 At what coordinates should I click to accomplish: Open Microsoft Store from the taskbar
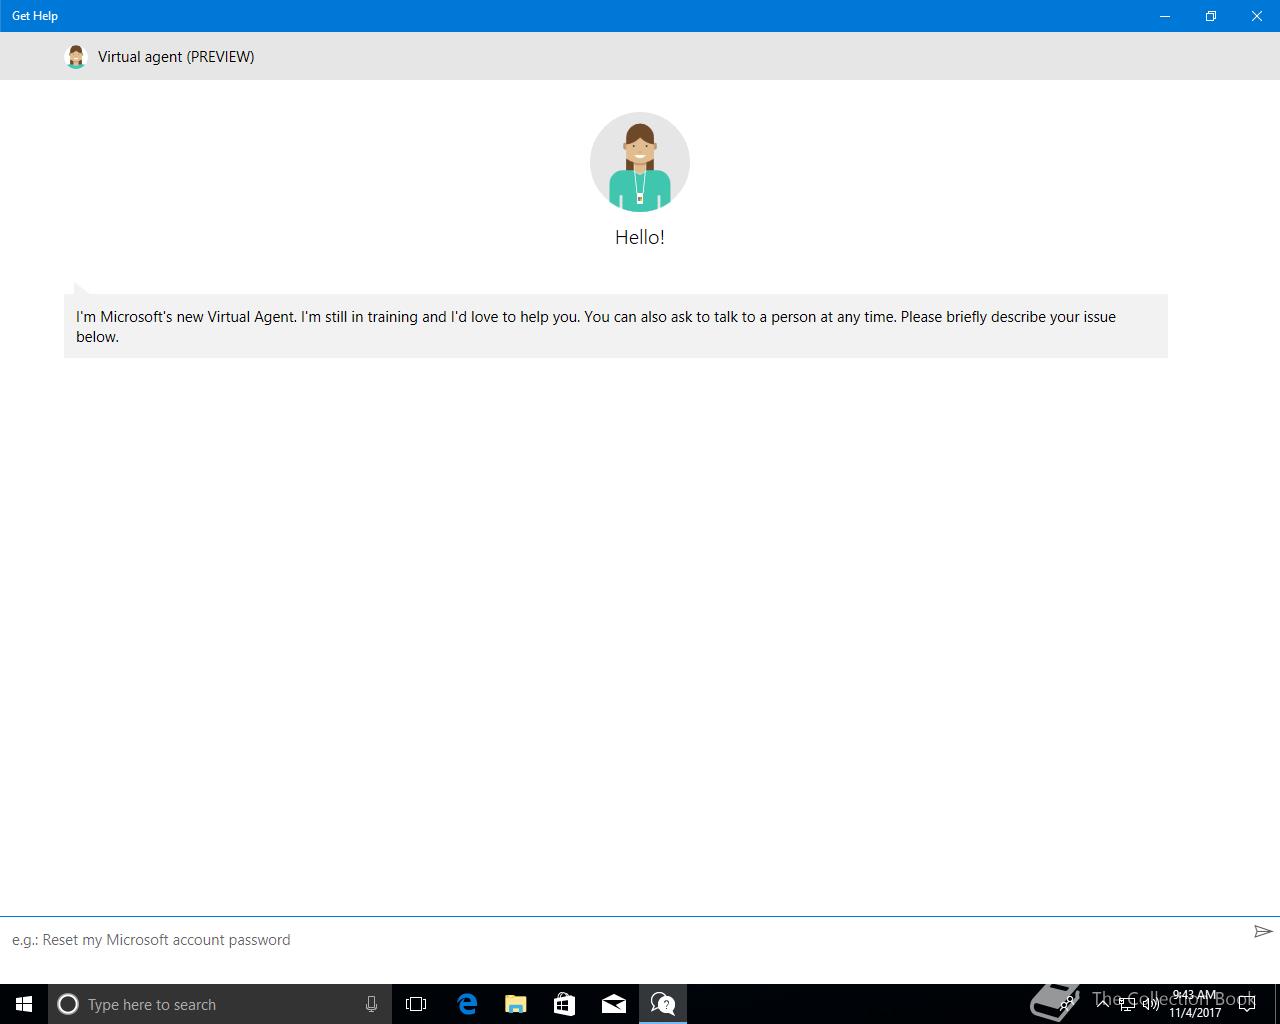click(x=564, y=1004)
